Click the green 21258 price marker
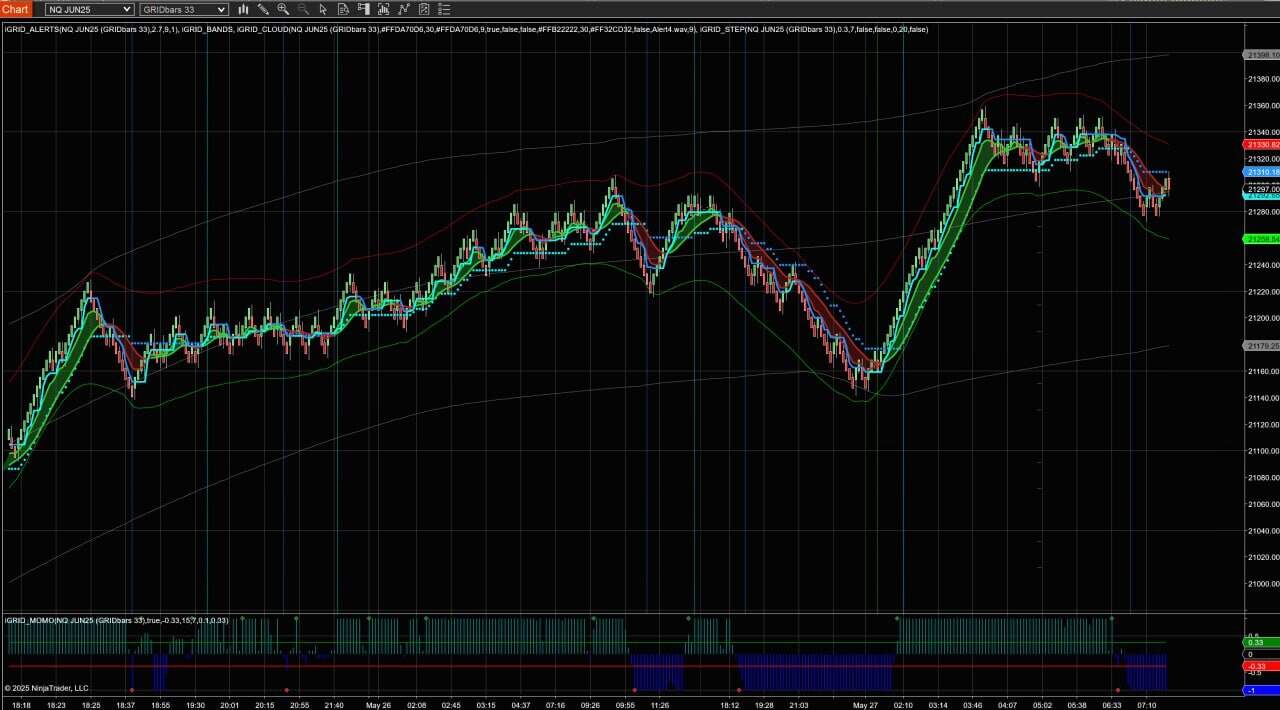This screenshot has width=1280, height=710. click(1262, 239)
